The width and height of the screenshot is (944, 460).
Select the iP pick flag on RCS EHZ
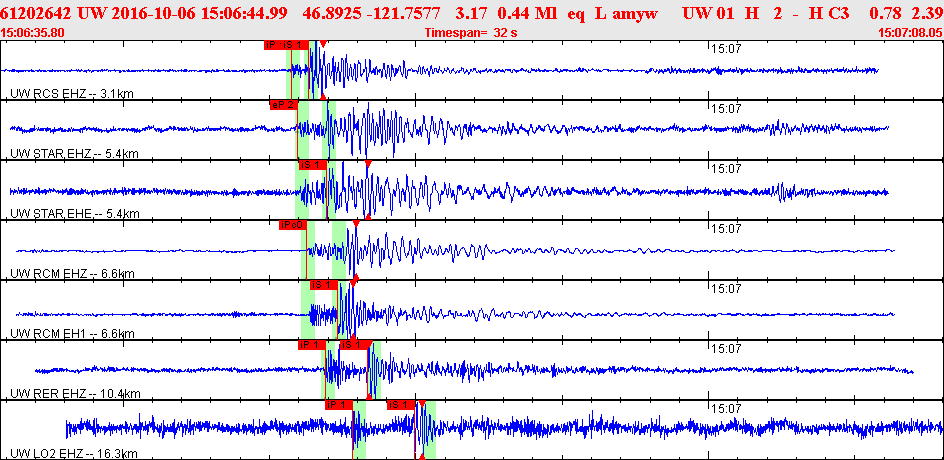tap(273, 45)
